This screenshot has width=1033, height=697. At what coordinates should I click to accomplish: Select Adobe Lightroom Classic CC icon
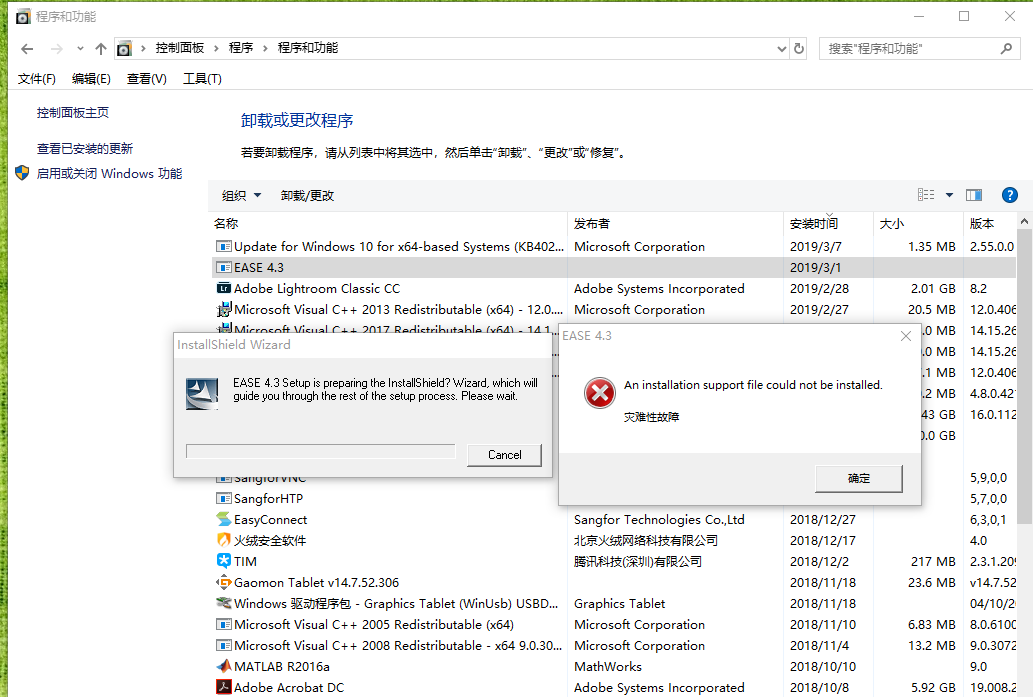coord(224,288)
